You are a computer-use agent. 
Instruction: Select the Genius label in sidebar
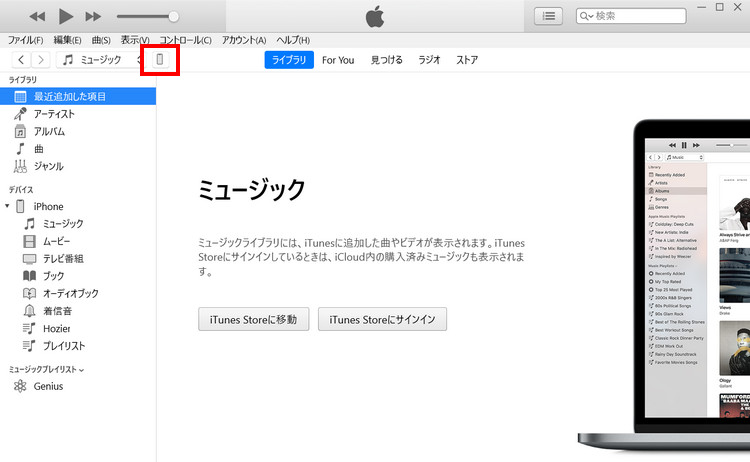48,386
